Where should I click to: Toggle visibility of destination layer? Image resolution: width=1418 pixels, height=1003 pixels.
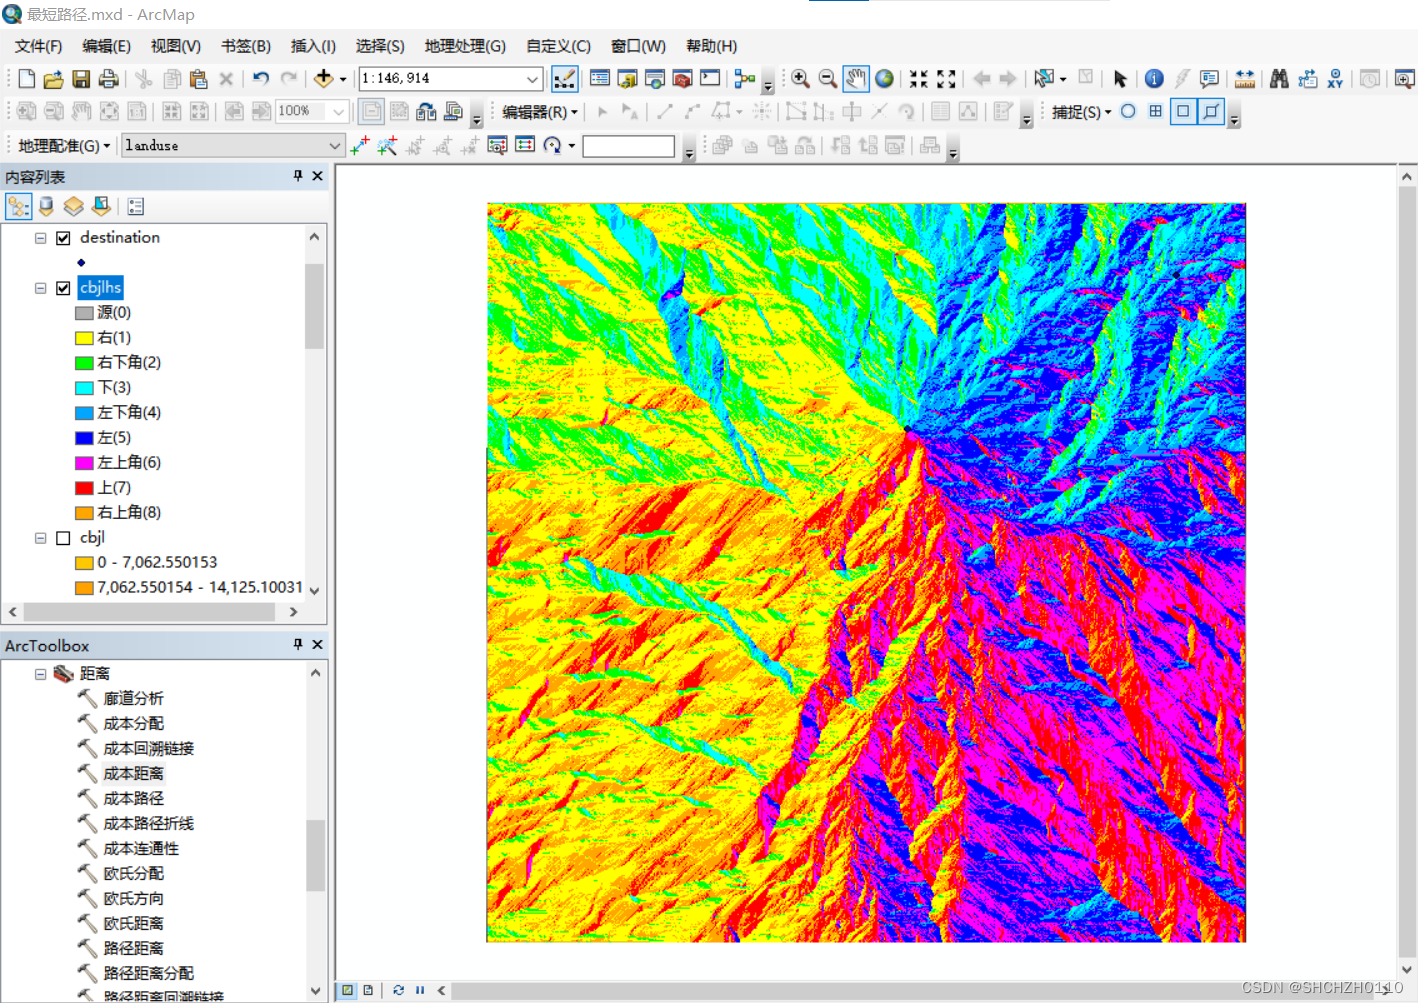coord(63,238)
